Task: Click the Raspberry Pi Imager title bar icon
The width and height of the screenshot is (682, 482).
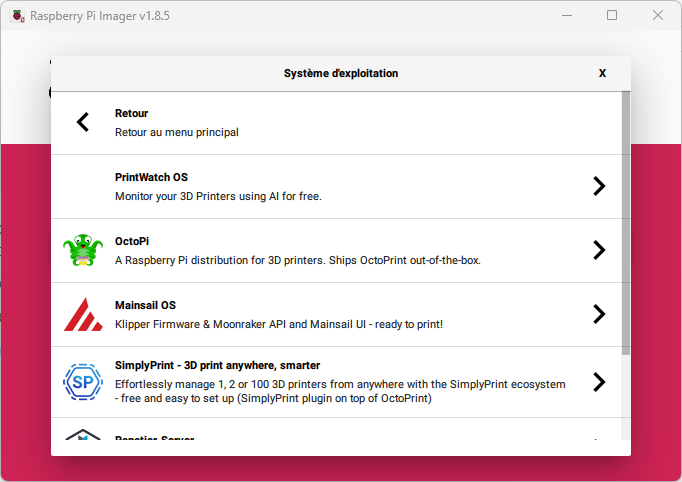Action: pos(17,16)
